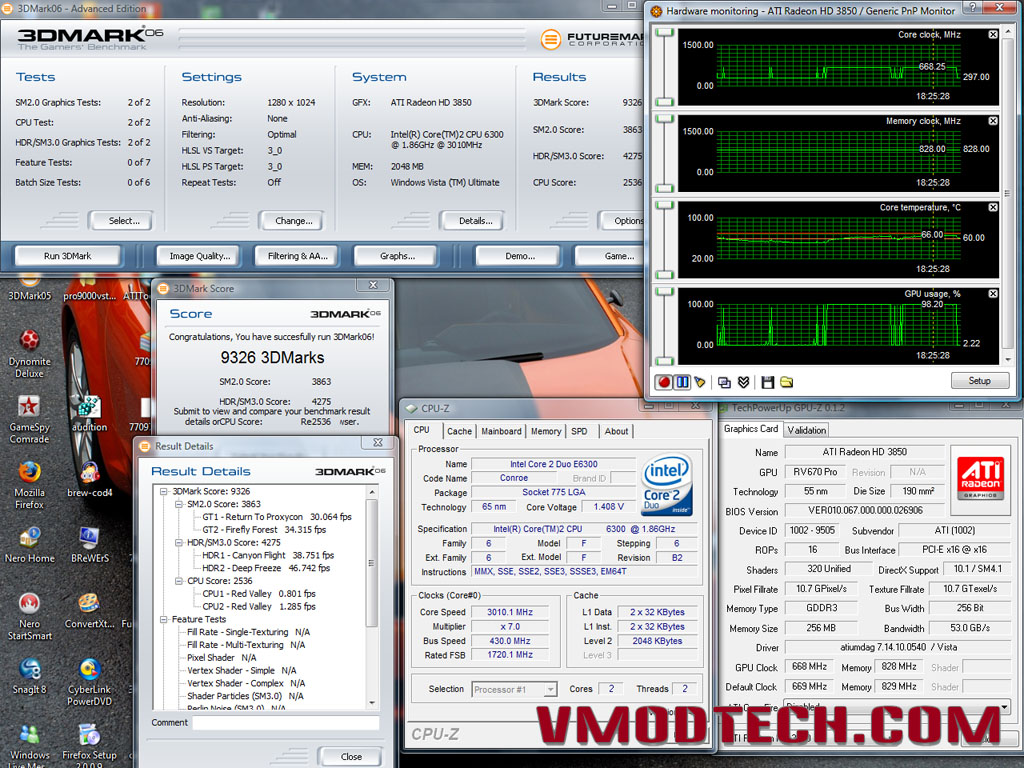Image resolution: width=1024 pixels, height=768 pixels.
Task: Save monitoring log with the floppy disk icon
Action: click(768, 382)
